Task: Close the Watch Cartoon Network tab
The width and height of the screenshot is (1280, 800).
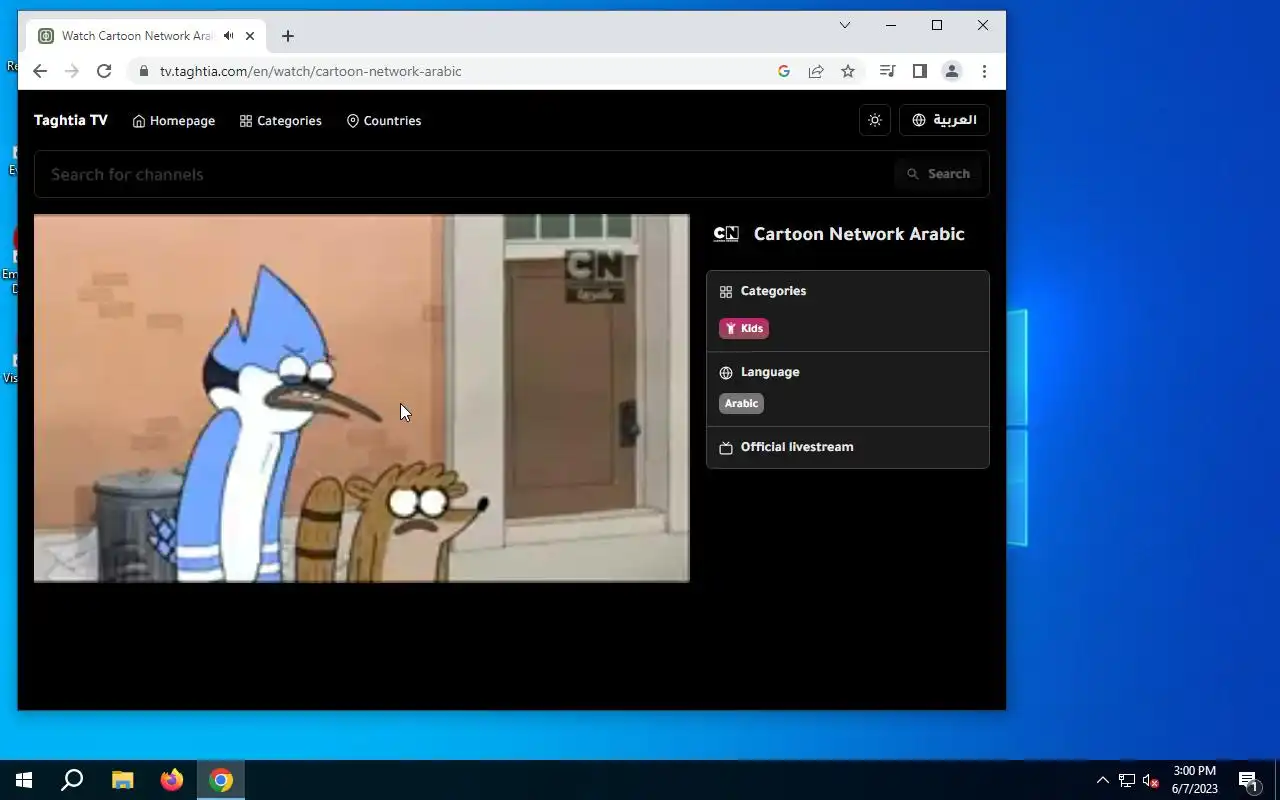Action: [x=250, y=36]
